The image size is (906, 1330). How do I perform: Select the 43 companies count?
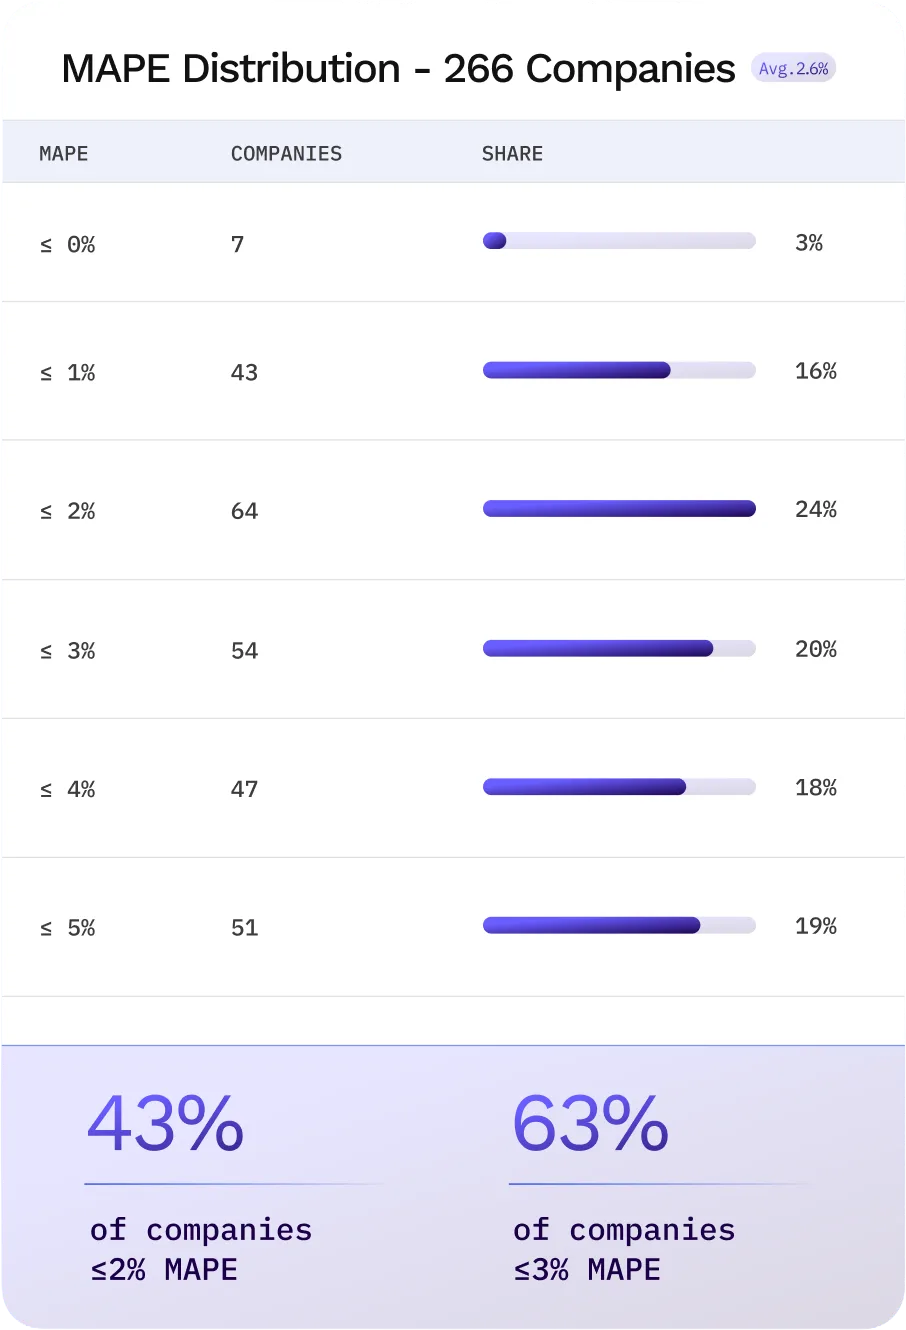point(244,373)
